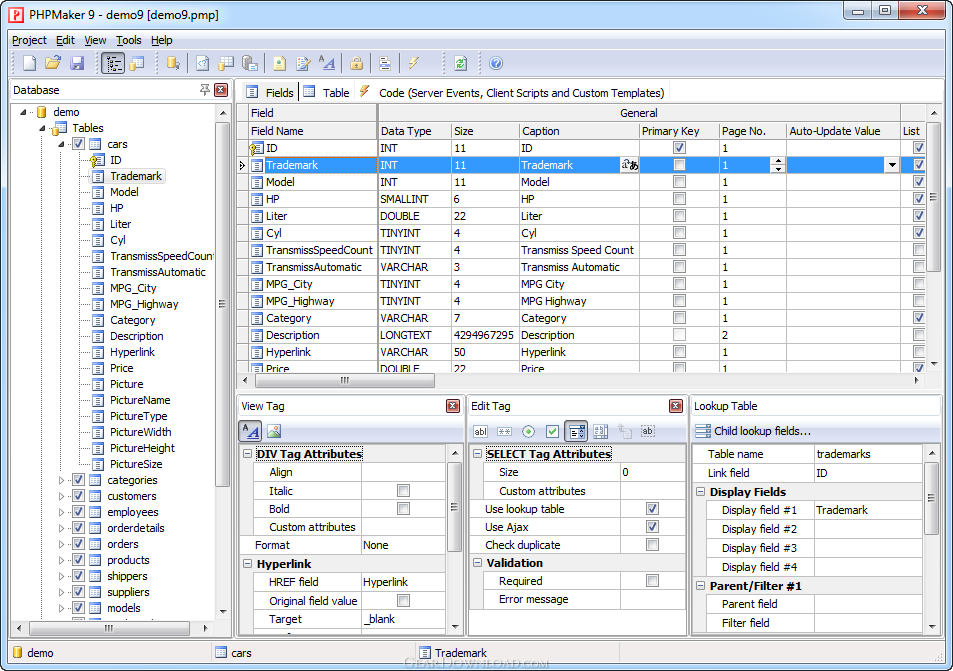953x671 pixels.
Task: Choose hidden field edit tag icon
Action: (x=648, y=432)
